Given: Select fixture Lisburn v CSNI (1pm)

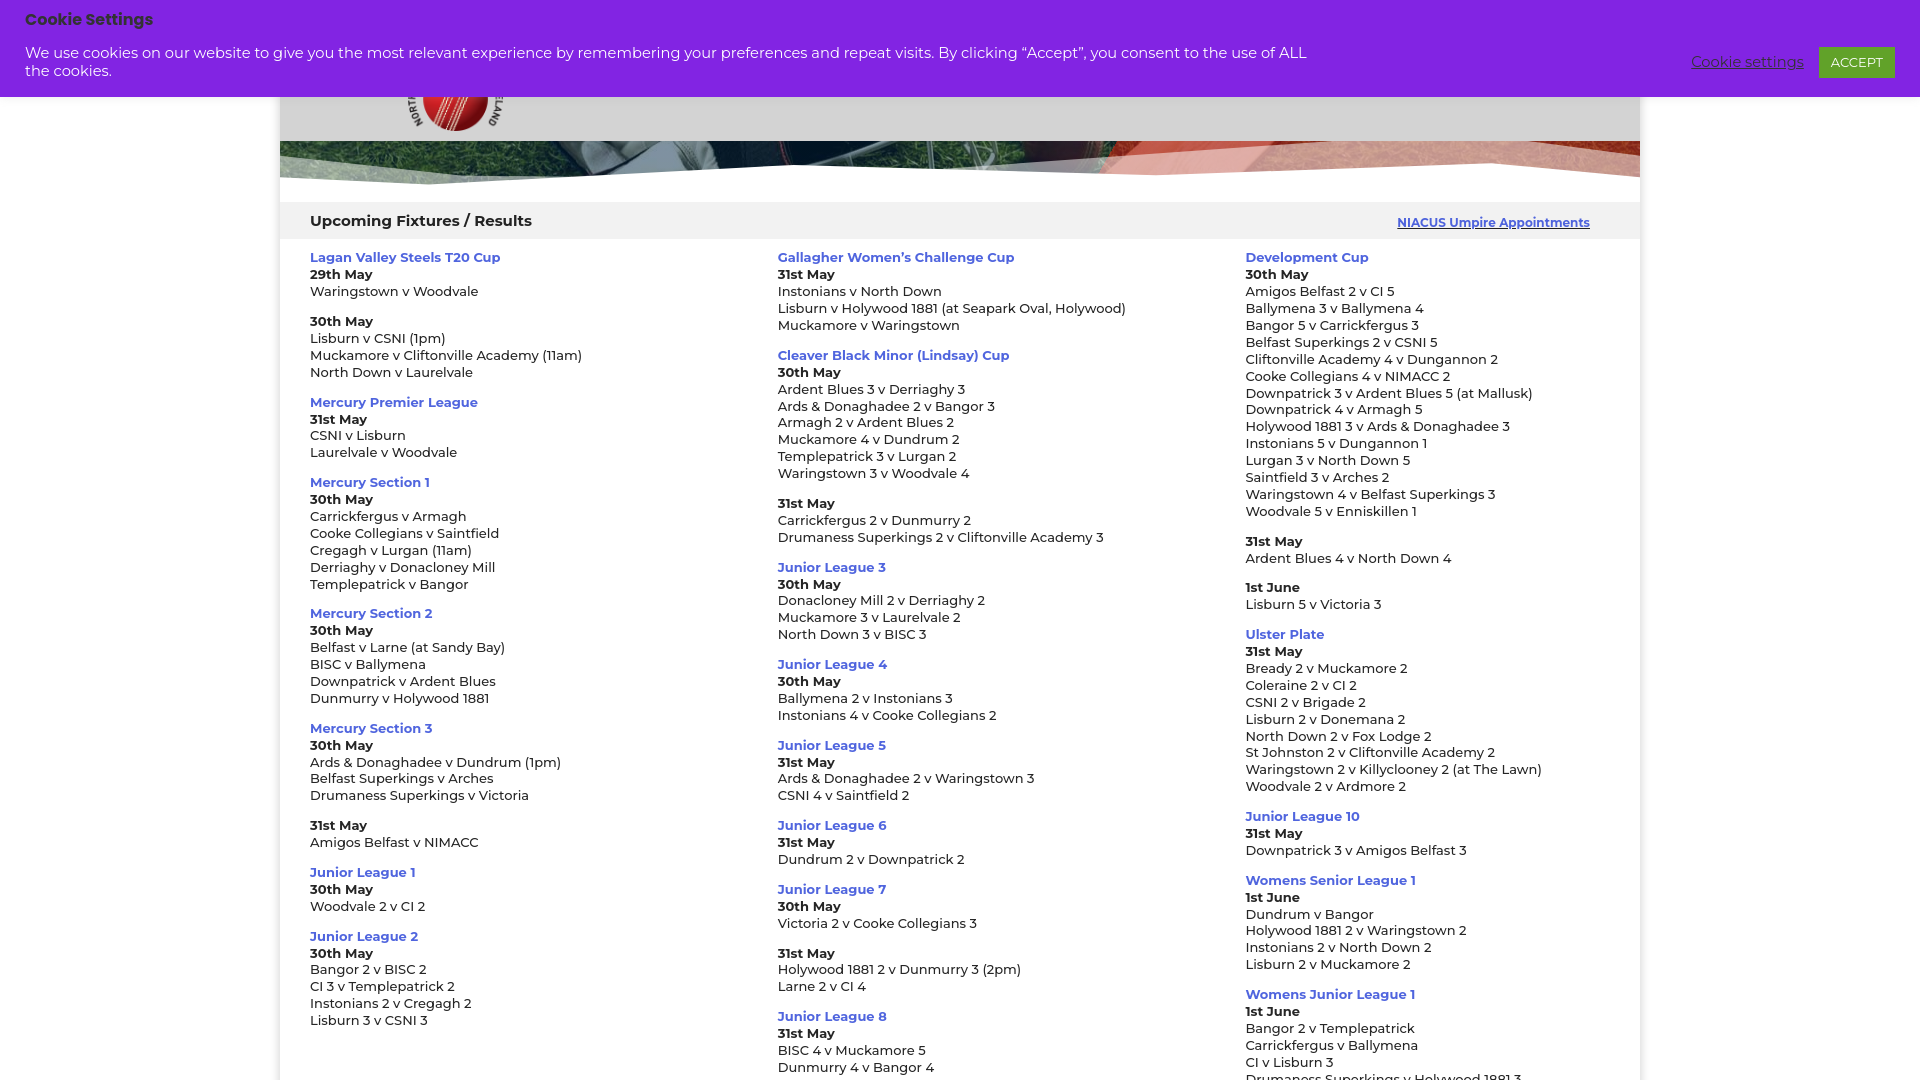Looking at the screenshot, I should coord(378,338).
